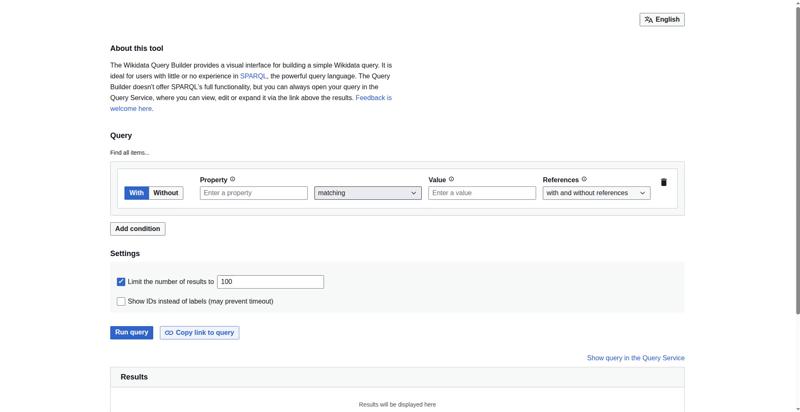Open the English language selector
This screenshot has width=800, height=412.
662,19
